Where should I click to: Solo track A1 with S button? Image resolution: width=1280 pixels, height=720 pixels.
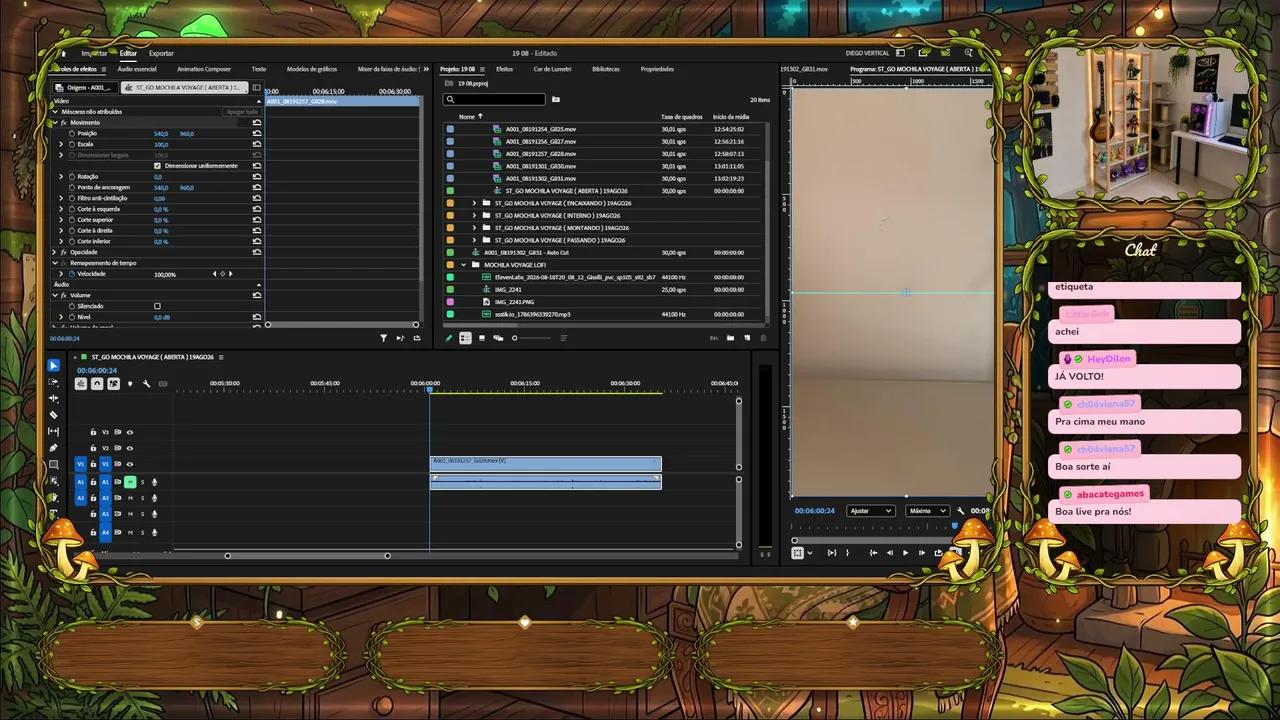tap(142, 482)
